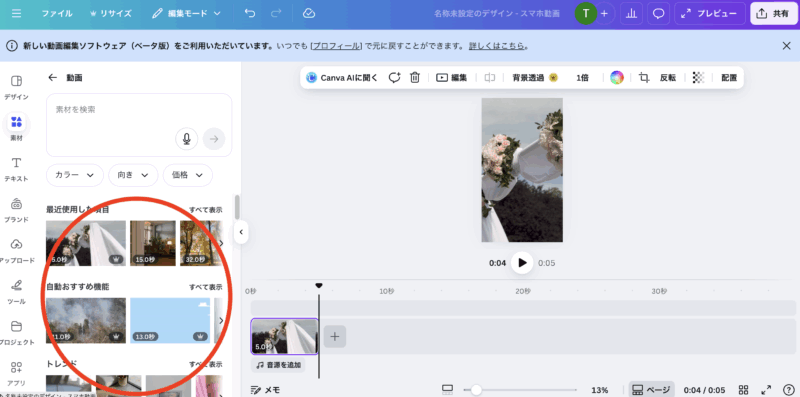
Task: Check the cloud save status icon
Action: click(309, 14)
